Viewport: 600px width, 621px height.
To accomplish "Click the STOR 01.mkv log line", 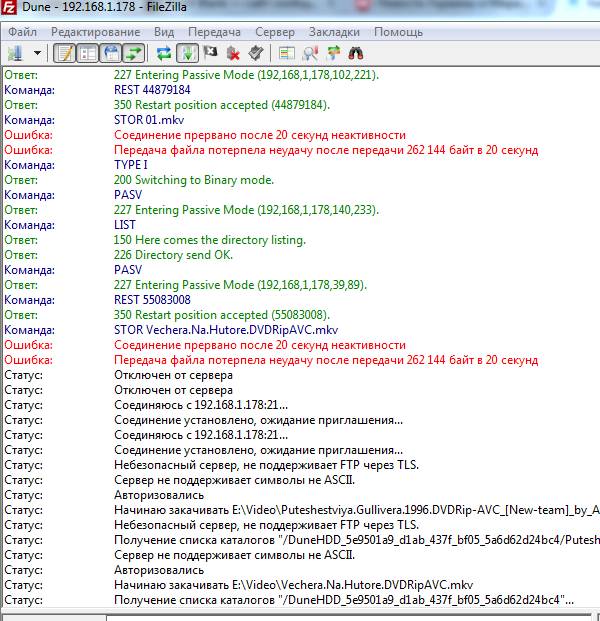I will [143, 120].
